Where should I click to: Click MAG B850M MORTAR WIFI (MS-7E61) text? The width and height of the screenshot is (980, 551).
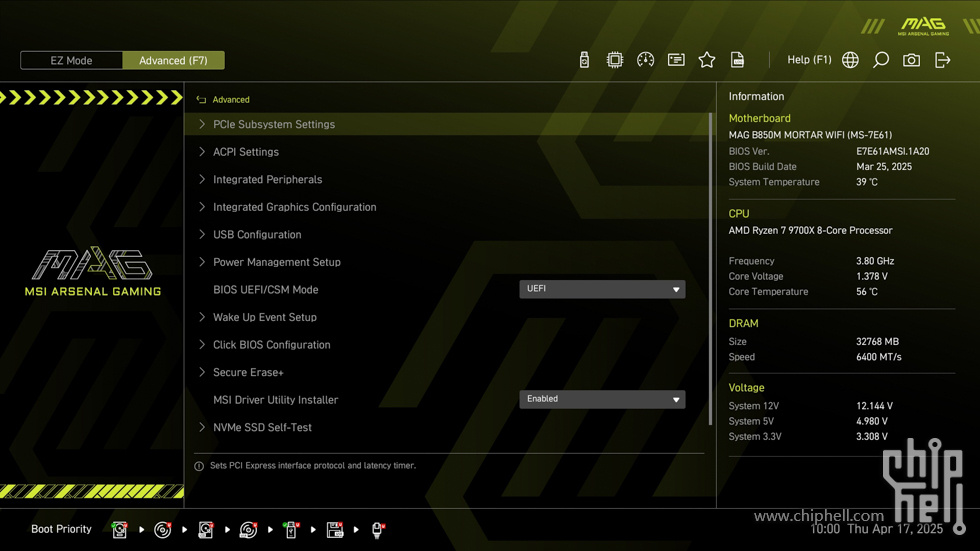[810, 135]
